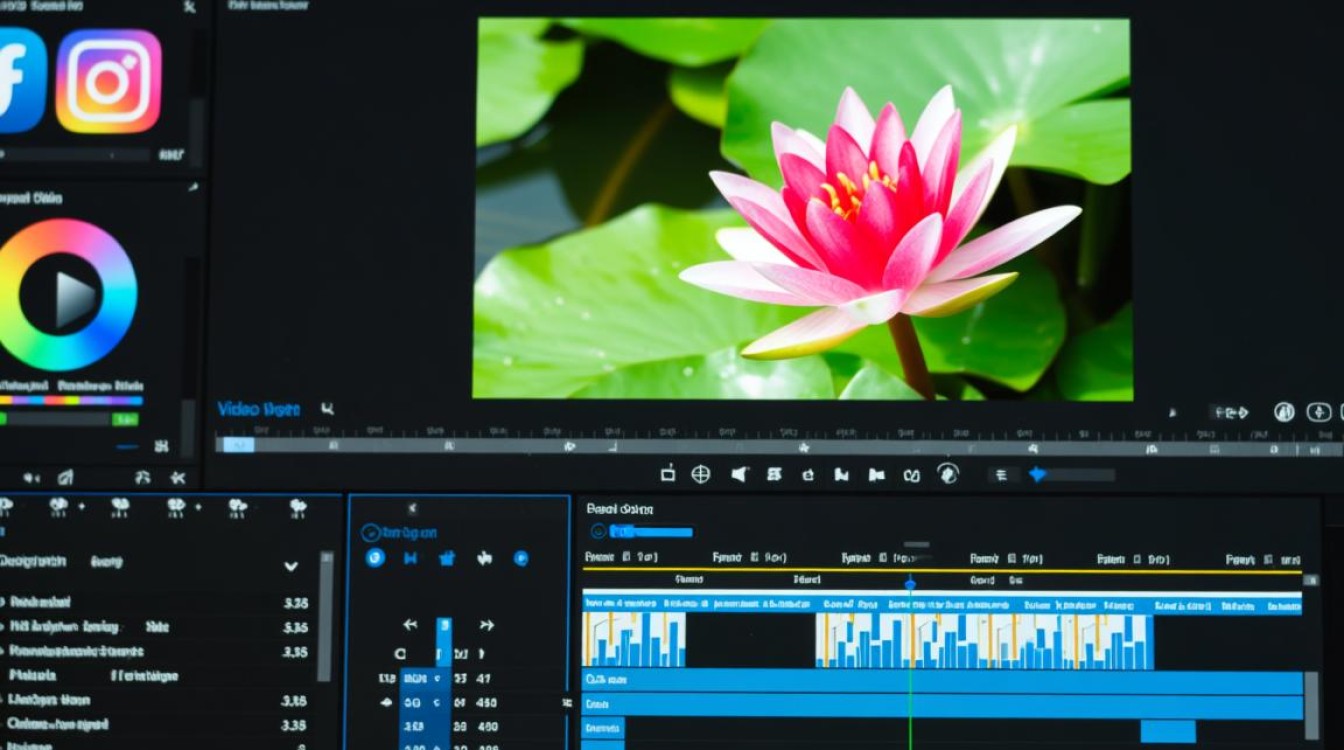Click the left arrow in the middle panel
The height and width of the screenshot is (750, 1344).
point(410,625)
